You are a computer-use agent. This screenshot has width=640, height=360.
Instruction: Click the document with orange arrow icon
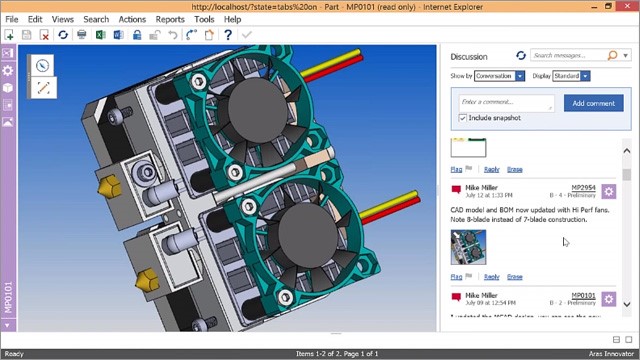(209, 35)
